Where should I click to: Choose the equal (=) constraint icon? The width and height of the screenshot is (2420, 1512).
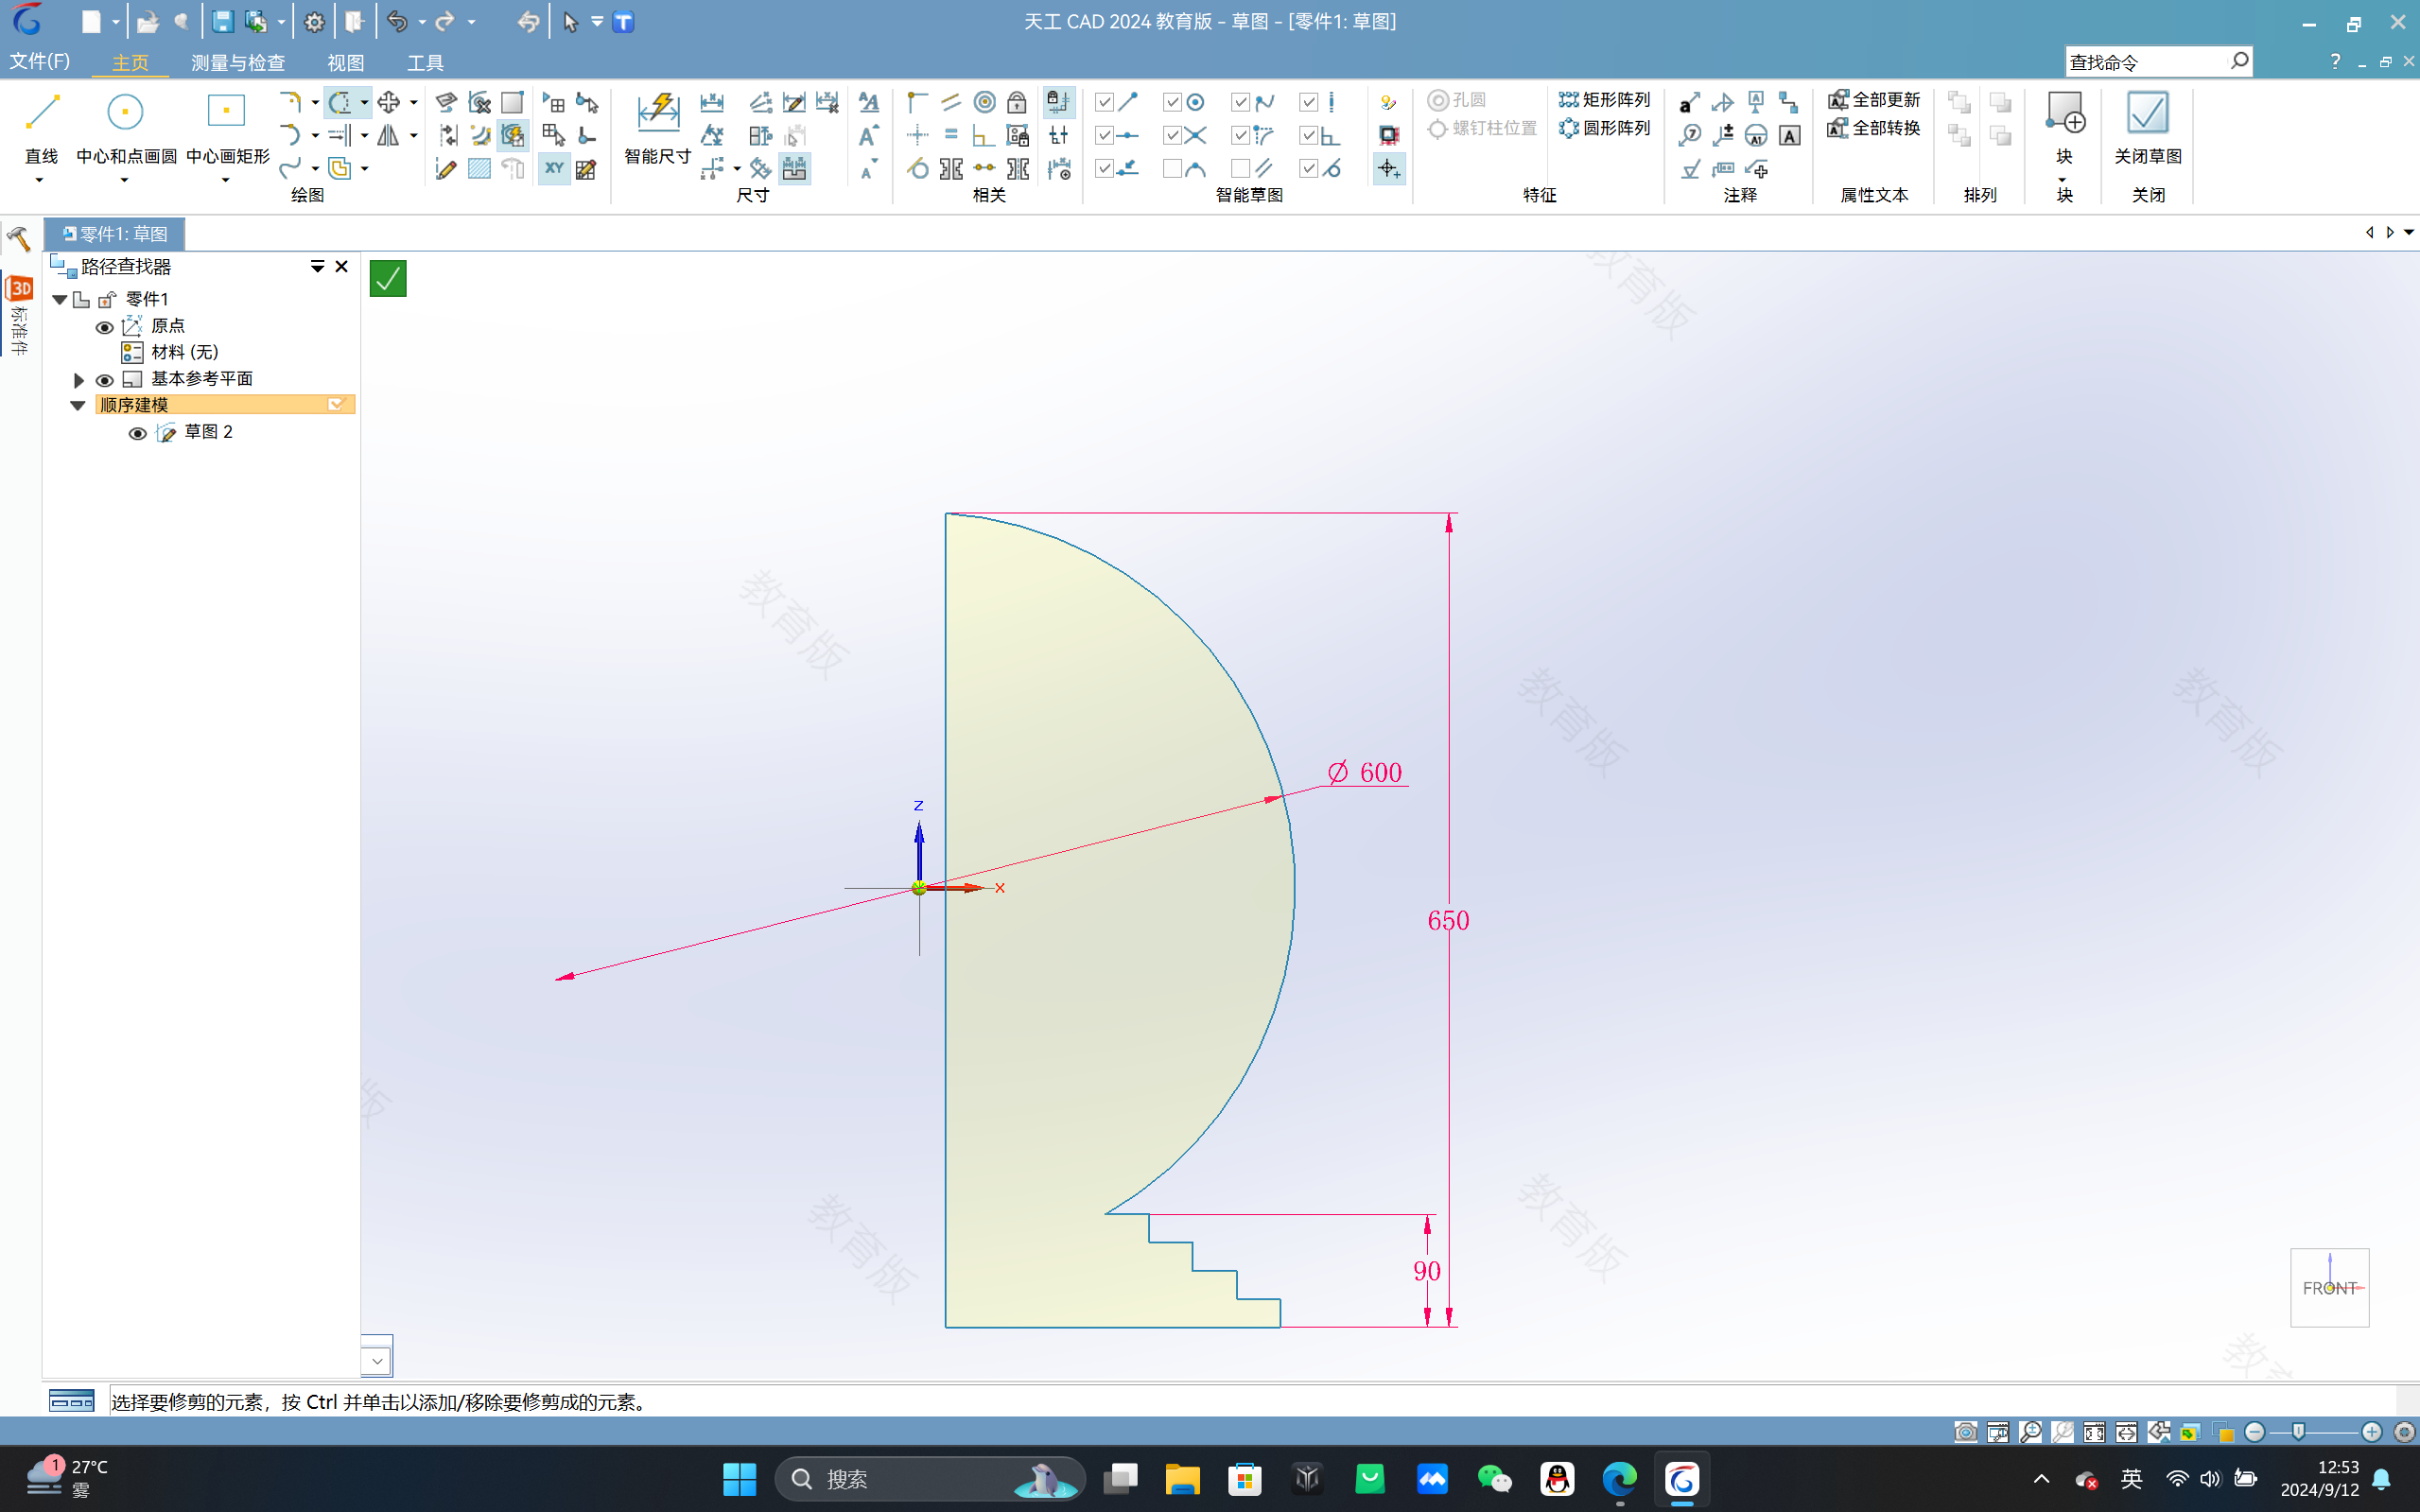(x=951, y=135)
